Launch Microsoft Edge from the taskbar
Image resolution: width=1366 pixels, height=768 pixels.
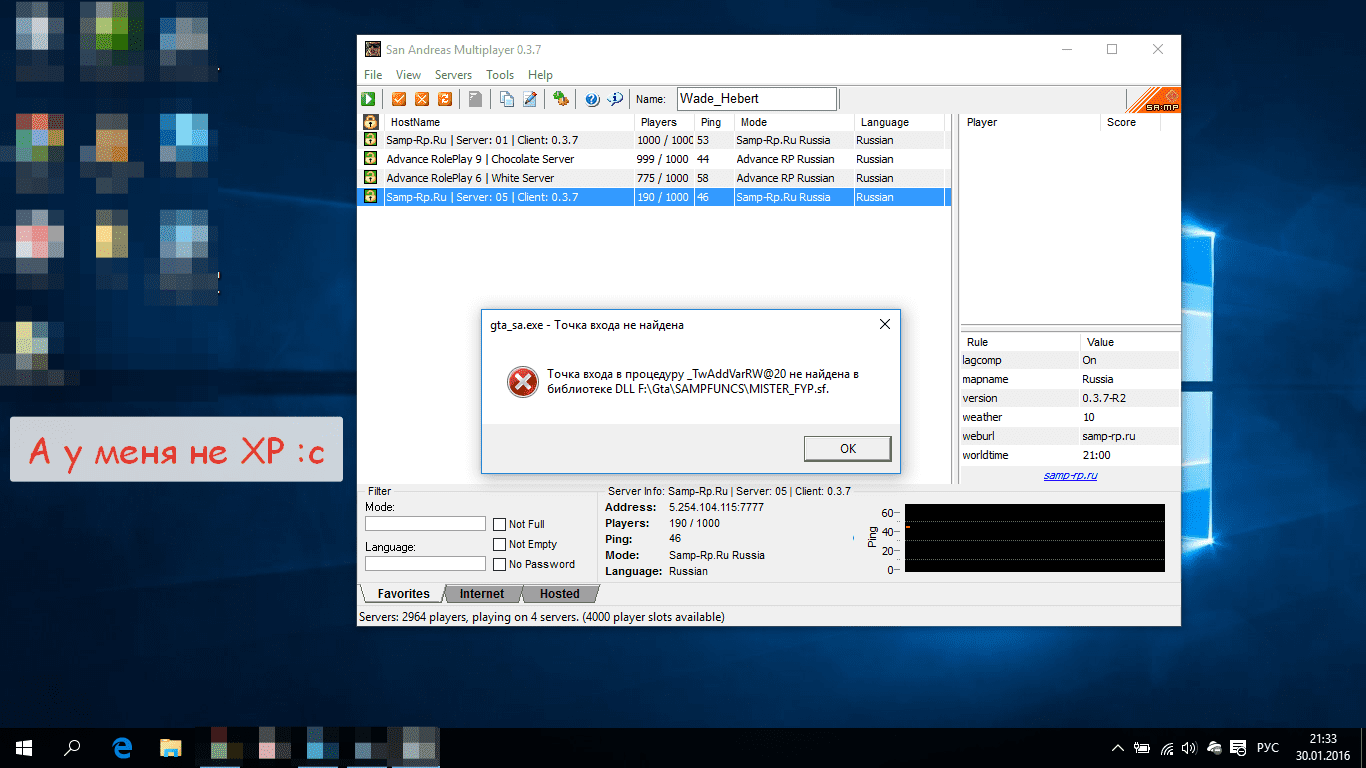122,747
